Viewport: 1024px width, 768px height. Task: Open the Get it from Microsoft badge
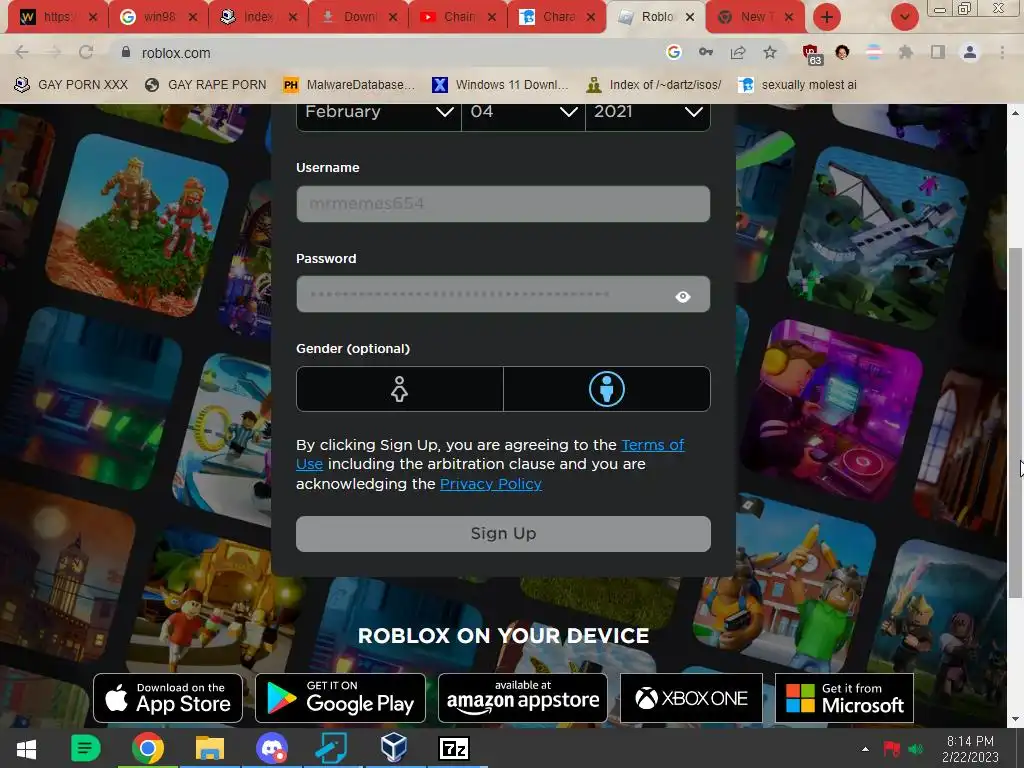coord(844,698)
